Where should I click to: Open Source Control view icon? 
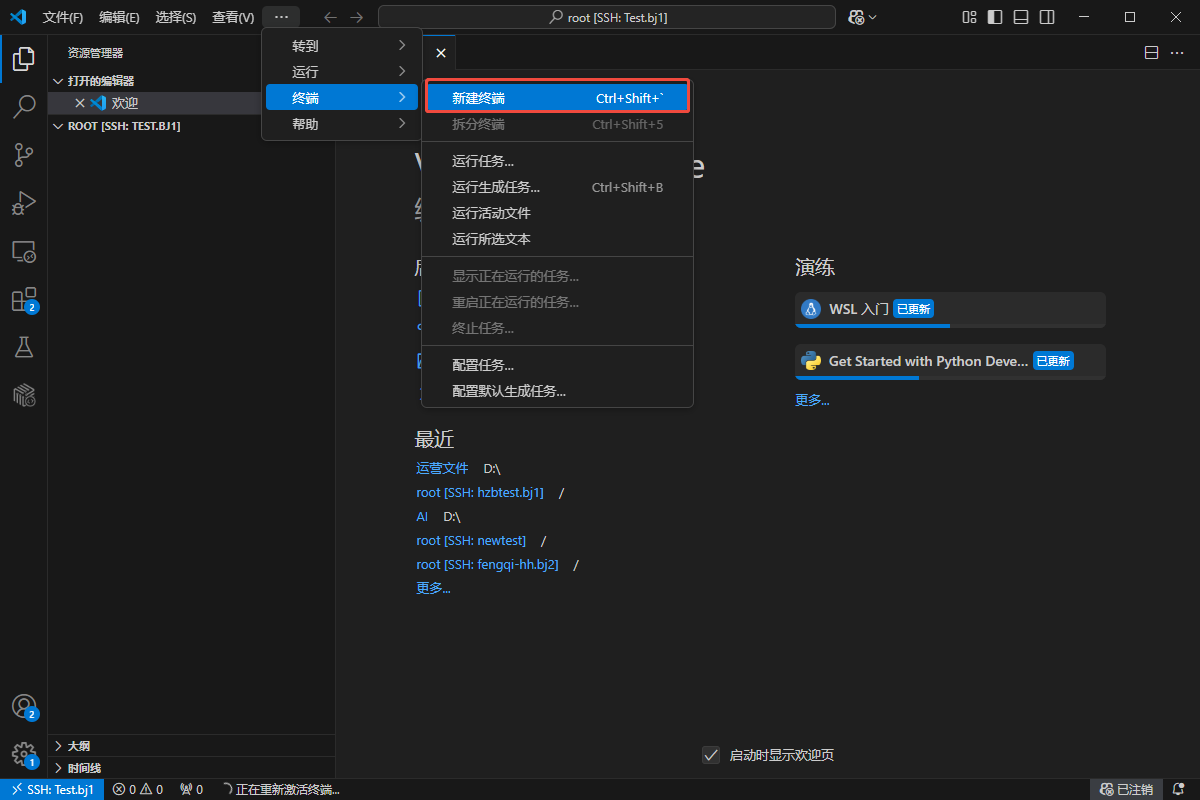[24, 154]
